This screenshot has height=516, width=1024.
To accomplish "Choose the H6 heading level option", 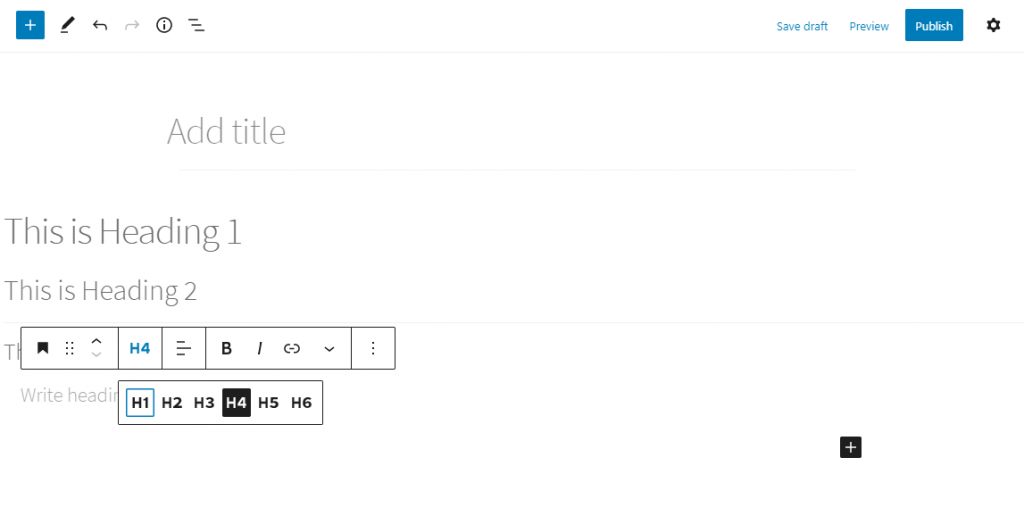I will 301,403.
